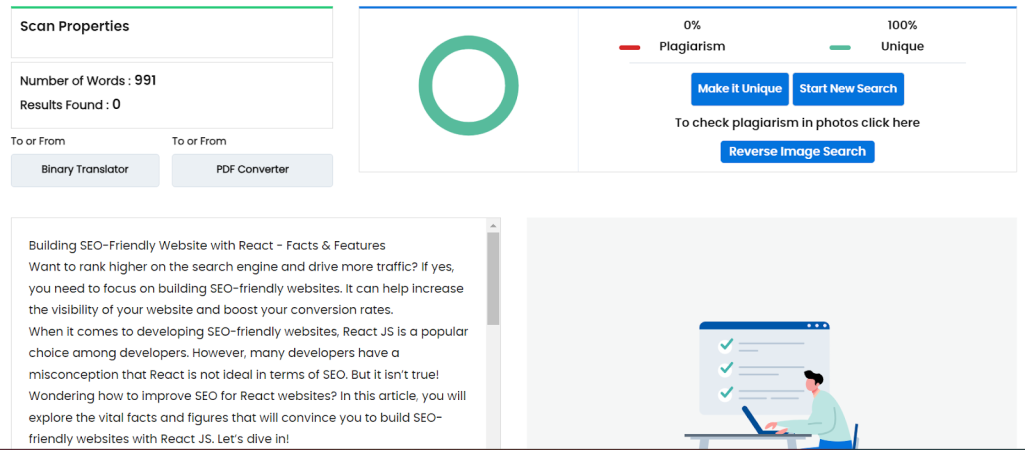The height and width of the screenshot is (450, 1025).
Task: Start a new search
Action: [848, 89]
